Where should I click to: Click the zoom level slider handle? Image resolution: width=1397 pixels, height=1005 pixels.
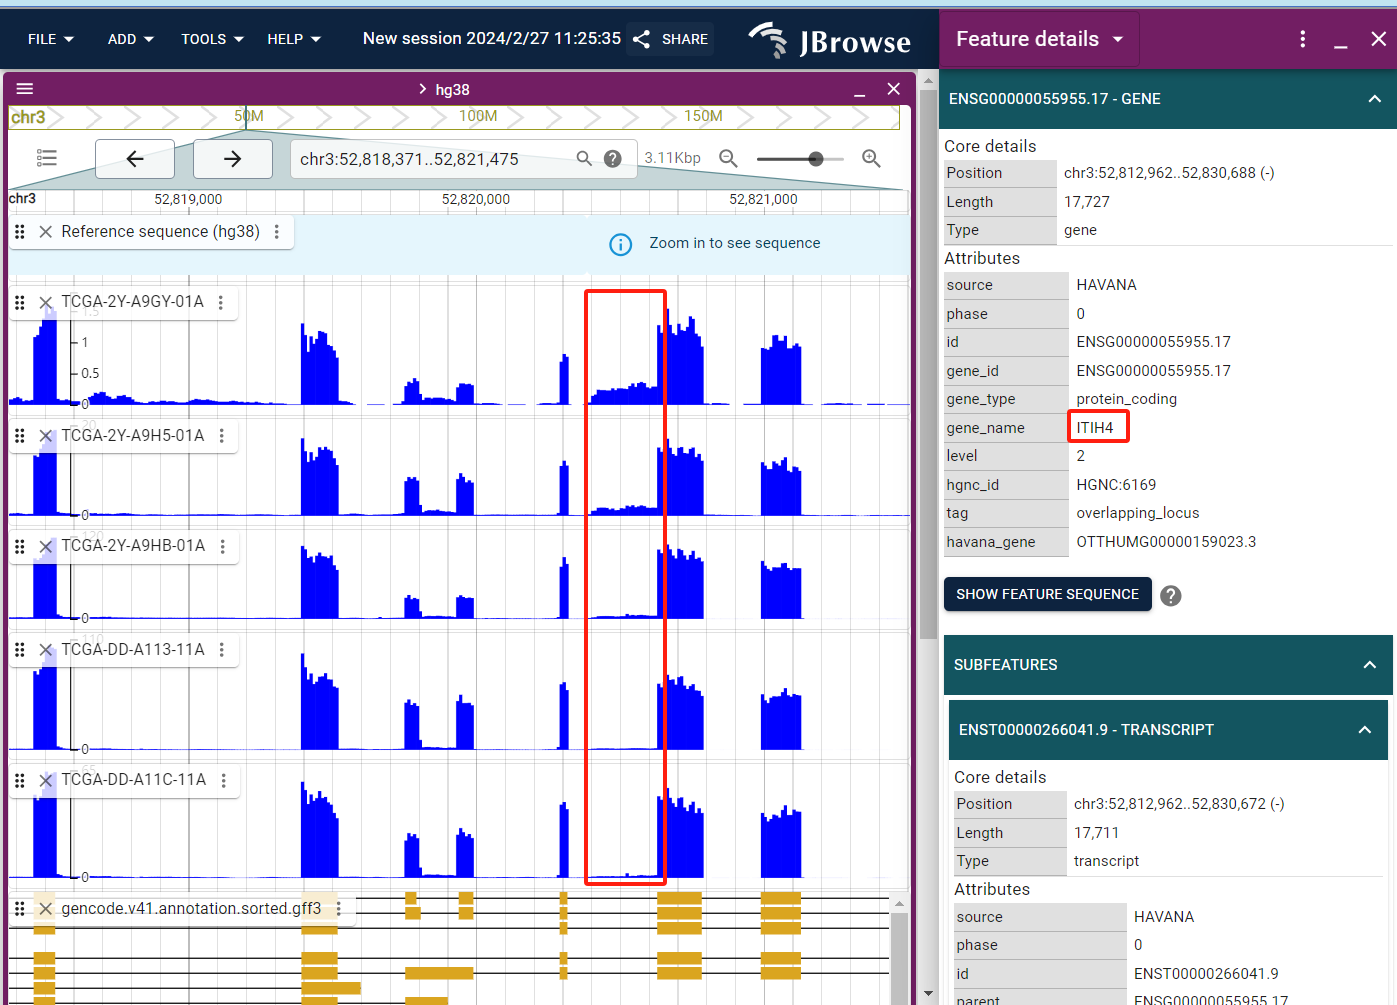coord(816,159)
